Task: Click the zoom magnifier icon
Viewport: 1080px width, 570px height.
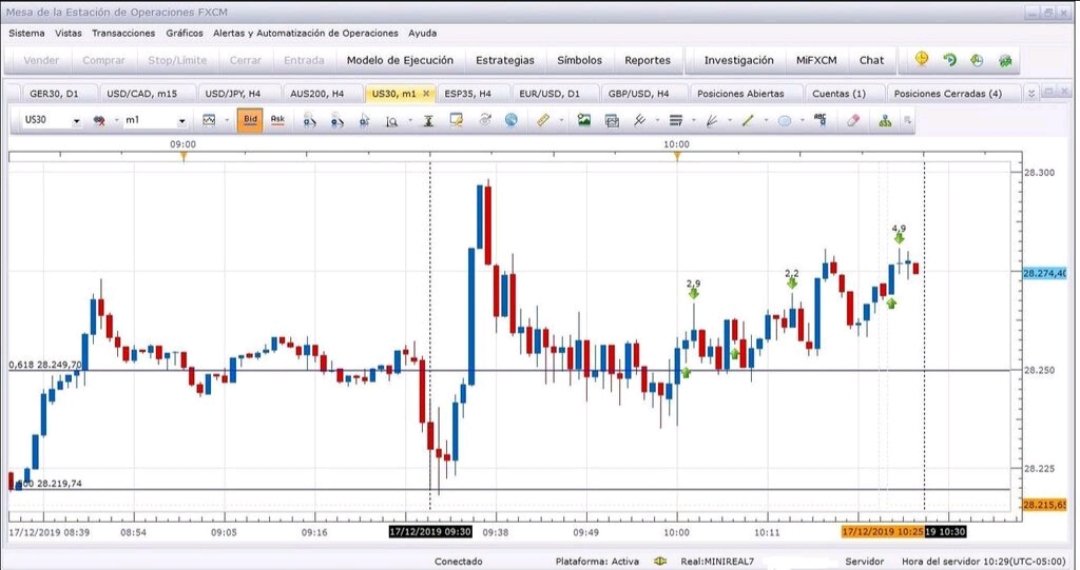Action: click(x=392, y=120)
